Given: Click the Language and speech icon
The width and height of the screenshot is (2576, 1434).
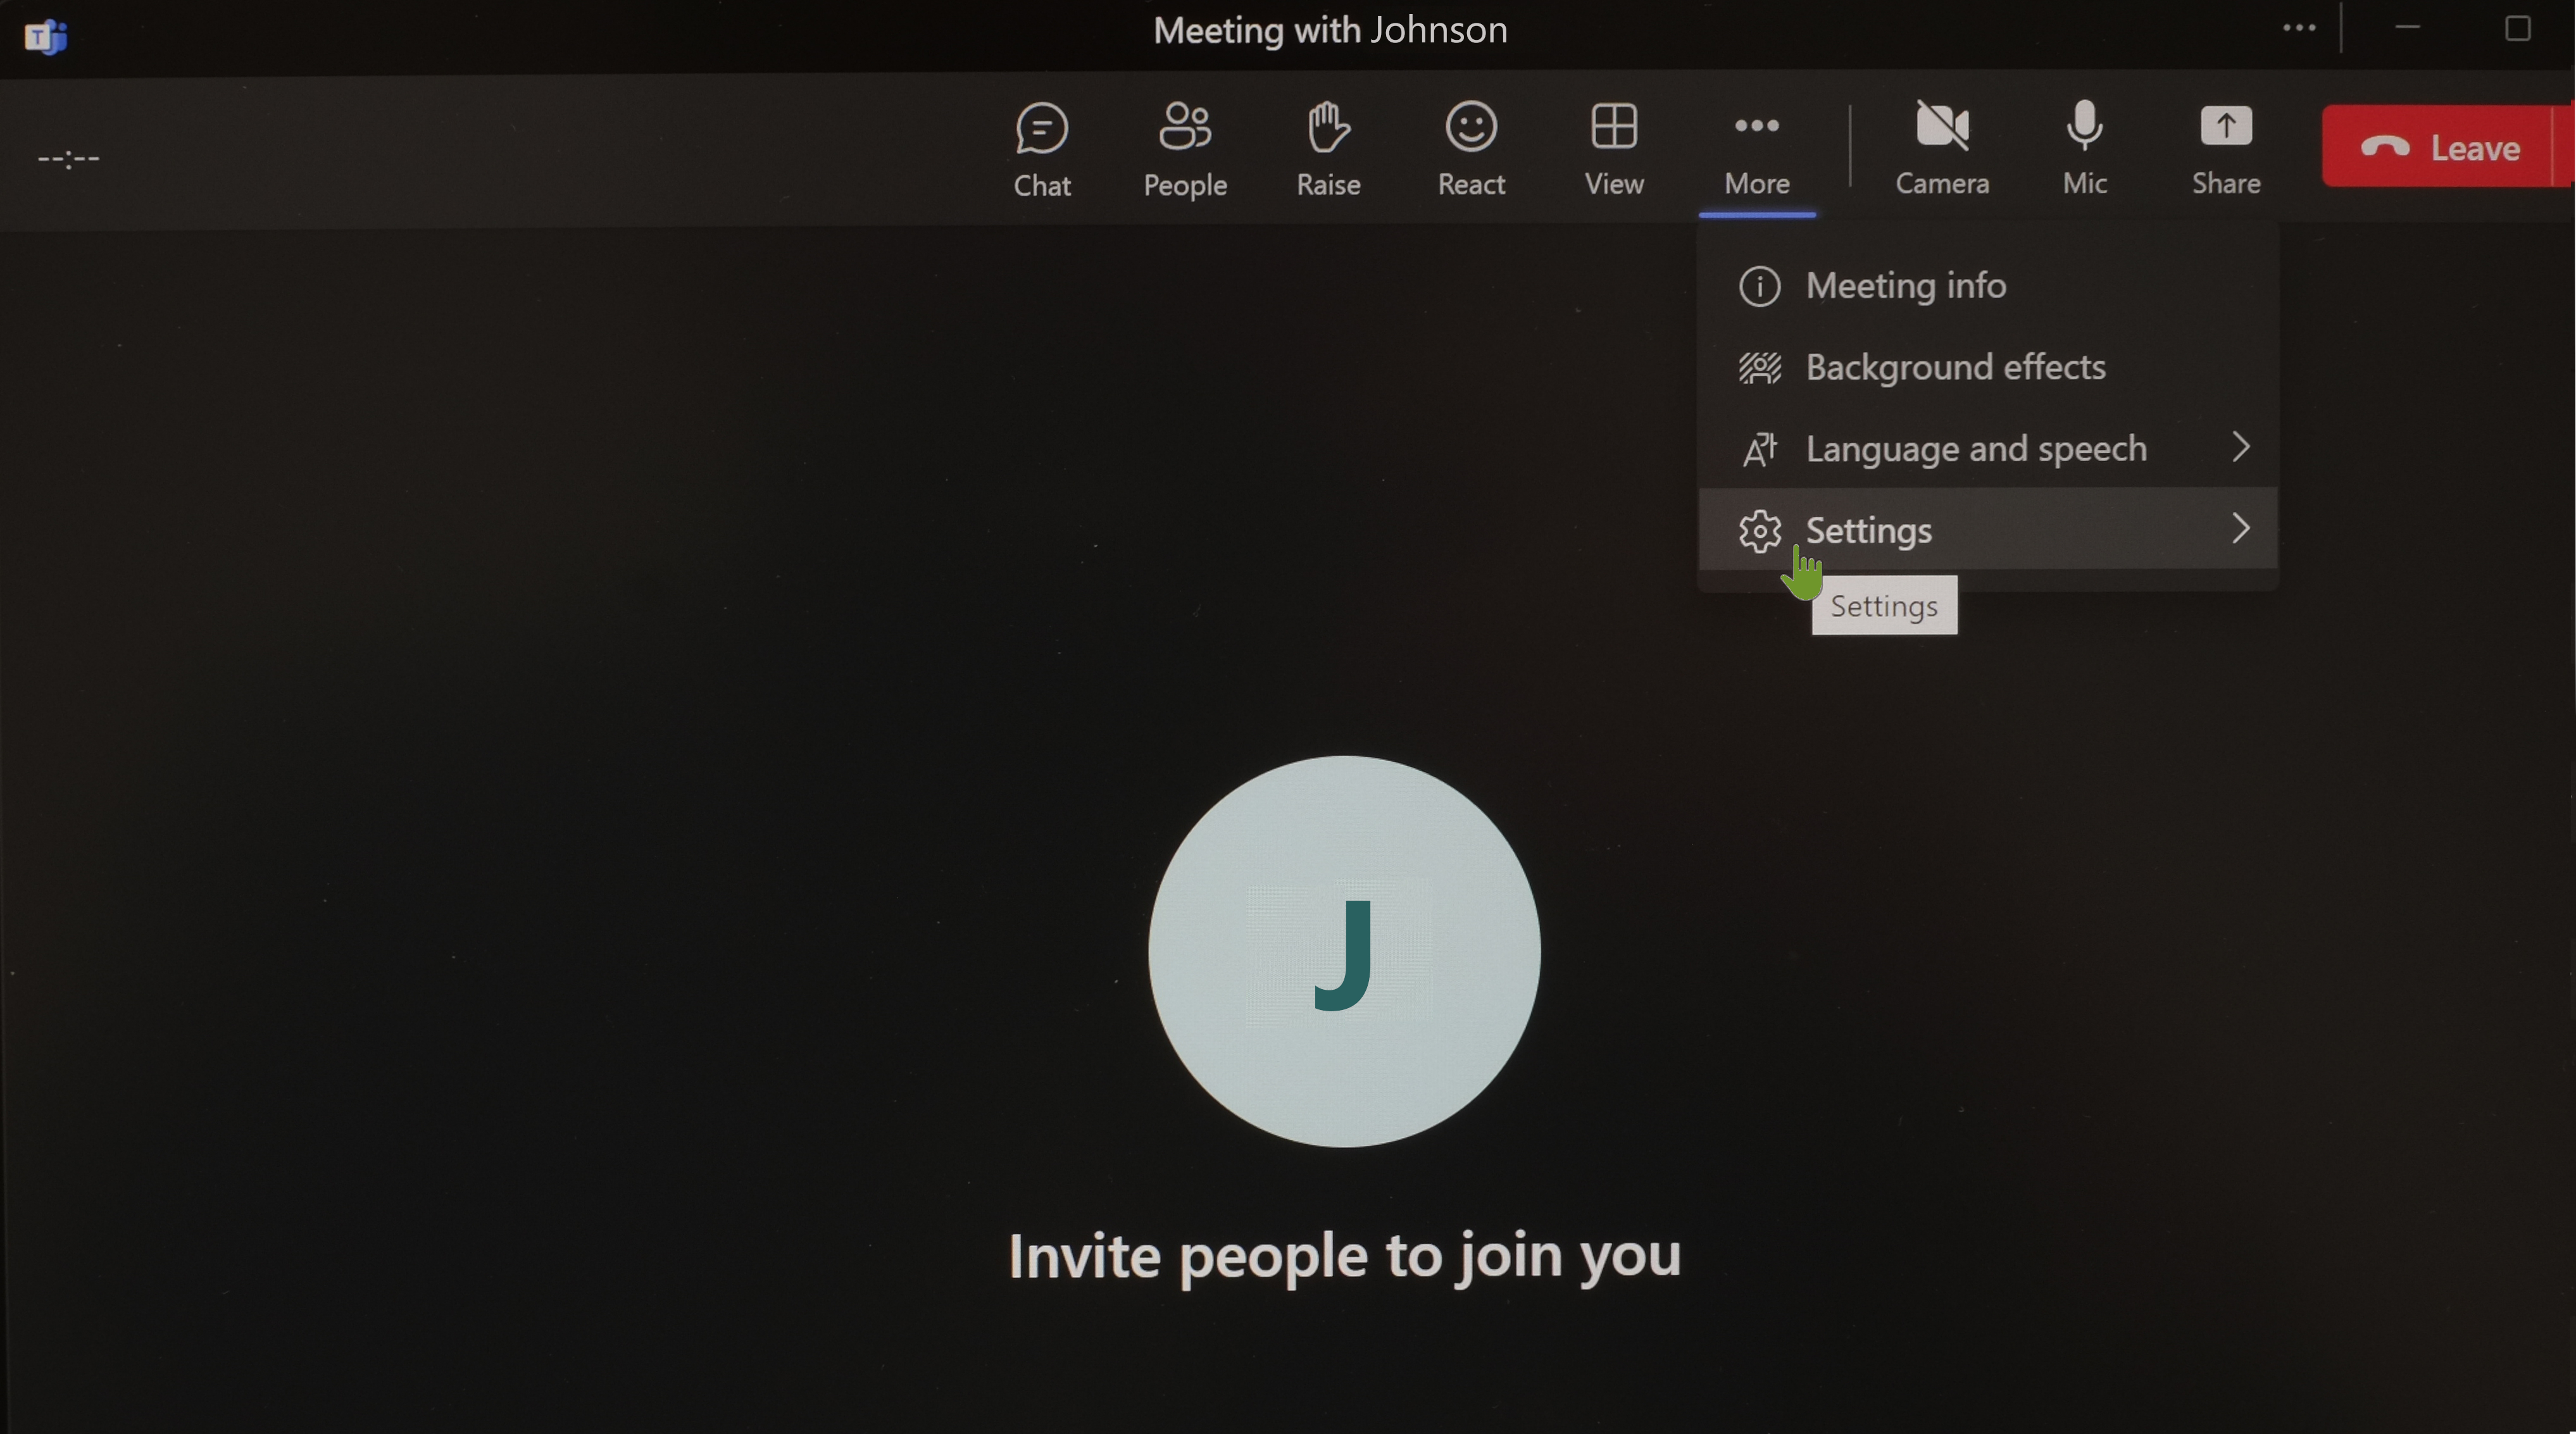Looking at the screenshot, I should pos(1759,449).
